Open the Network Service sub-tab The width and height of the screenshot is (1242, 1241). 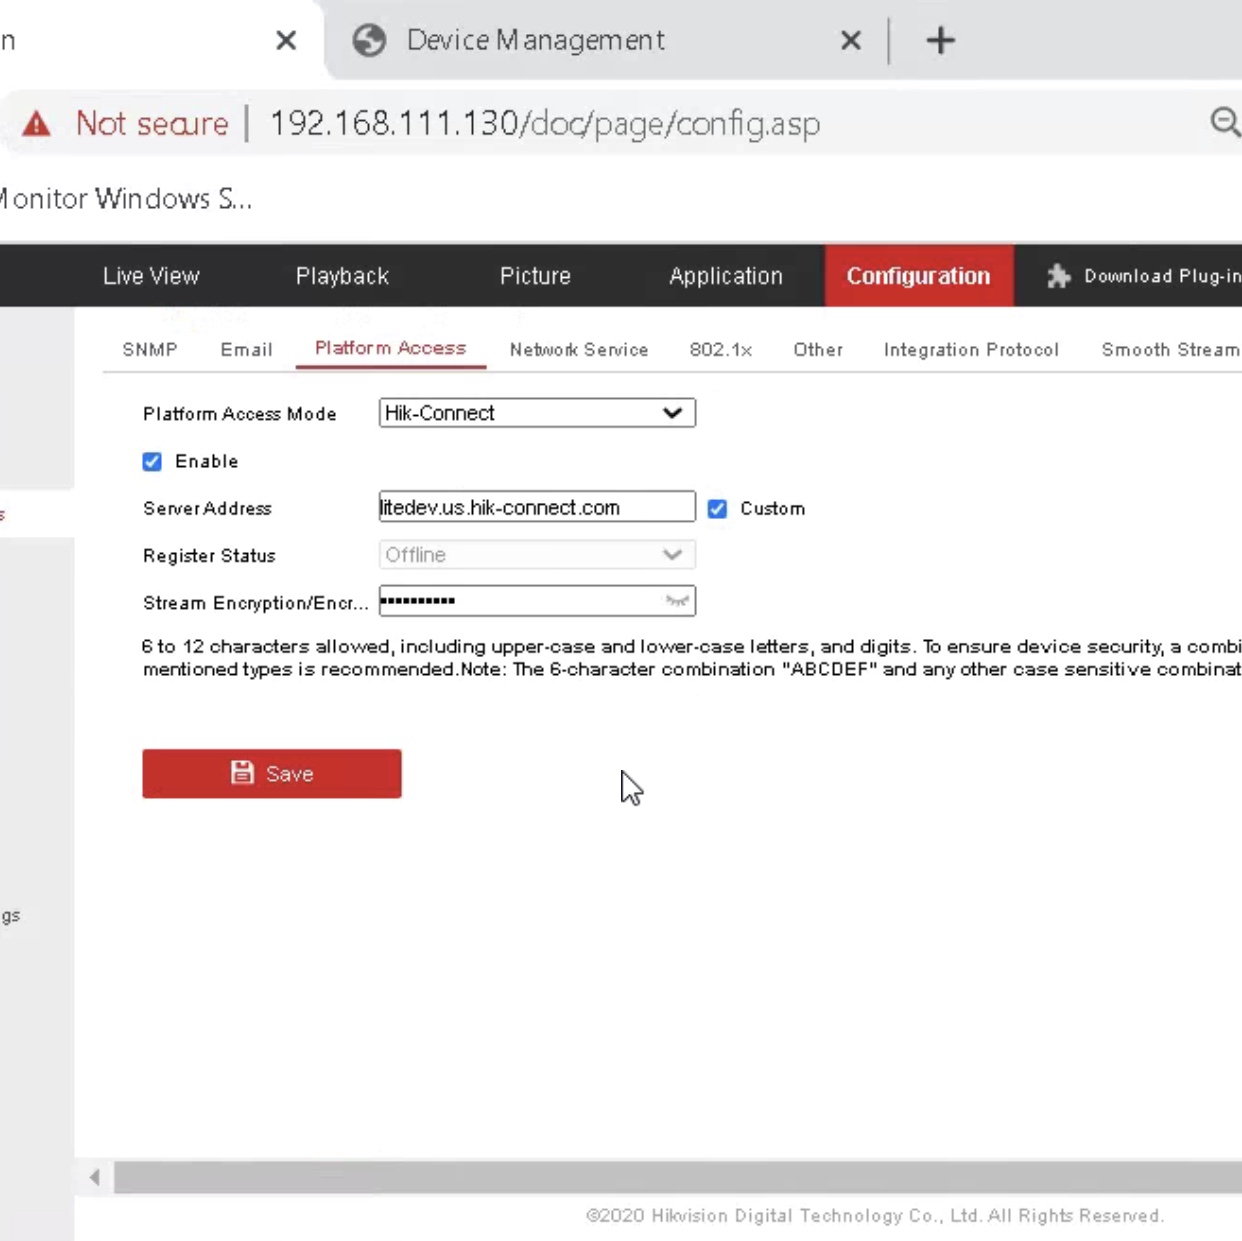[578, 350]
